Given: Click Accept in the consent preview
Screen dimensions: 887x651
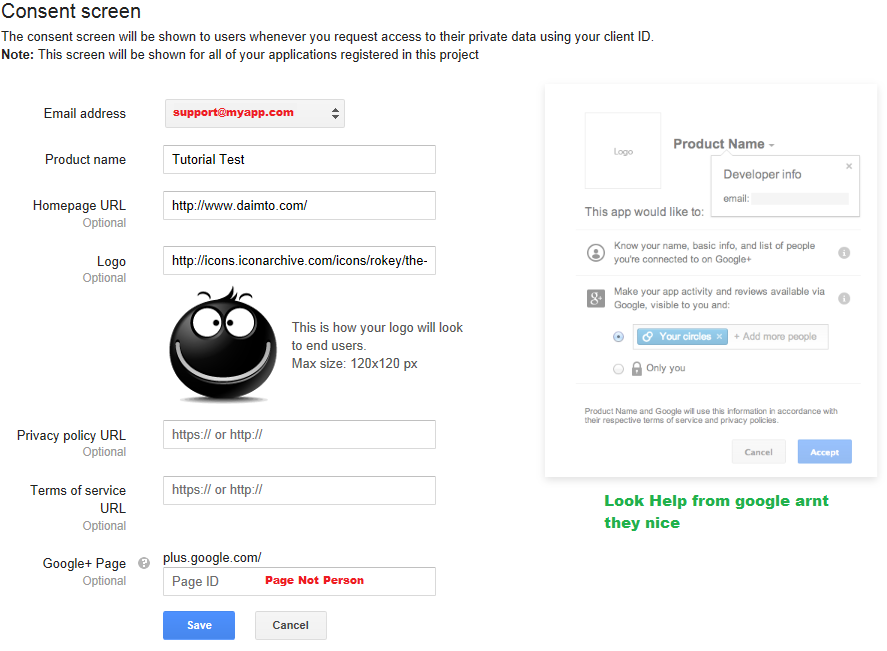Looking at the screenshot, I should click(x=824, y=452).
